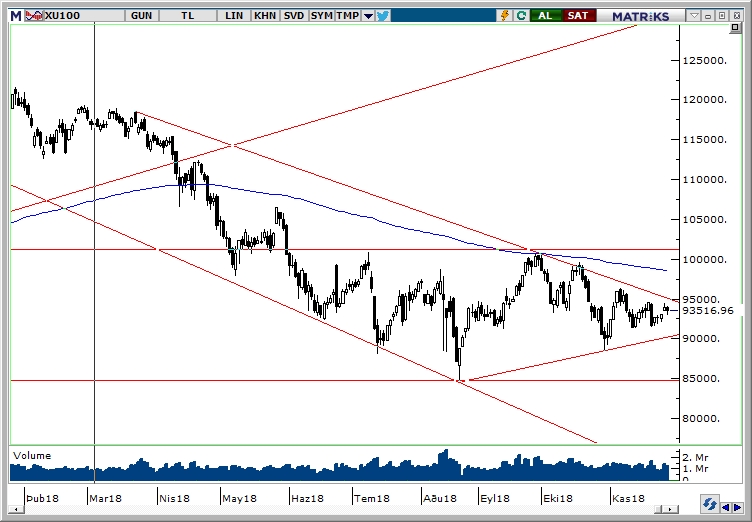Click the horizontal scrollbar right arrow
Screen dimensions: 752x522
click(x=670, y=509)
